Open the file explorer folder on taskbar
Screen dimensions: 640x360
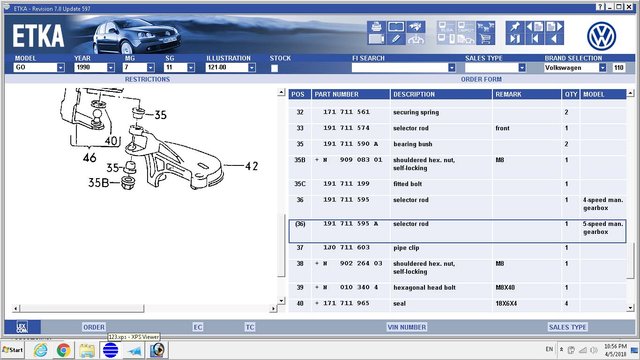click(x=87, y=350)
